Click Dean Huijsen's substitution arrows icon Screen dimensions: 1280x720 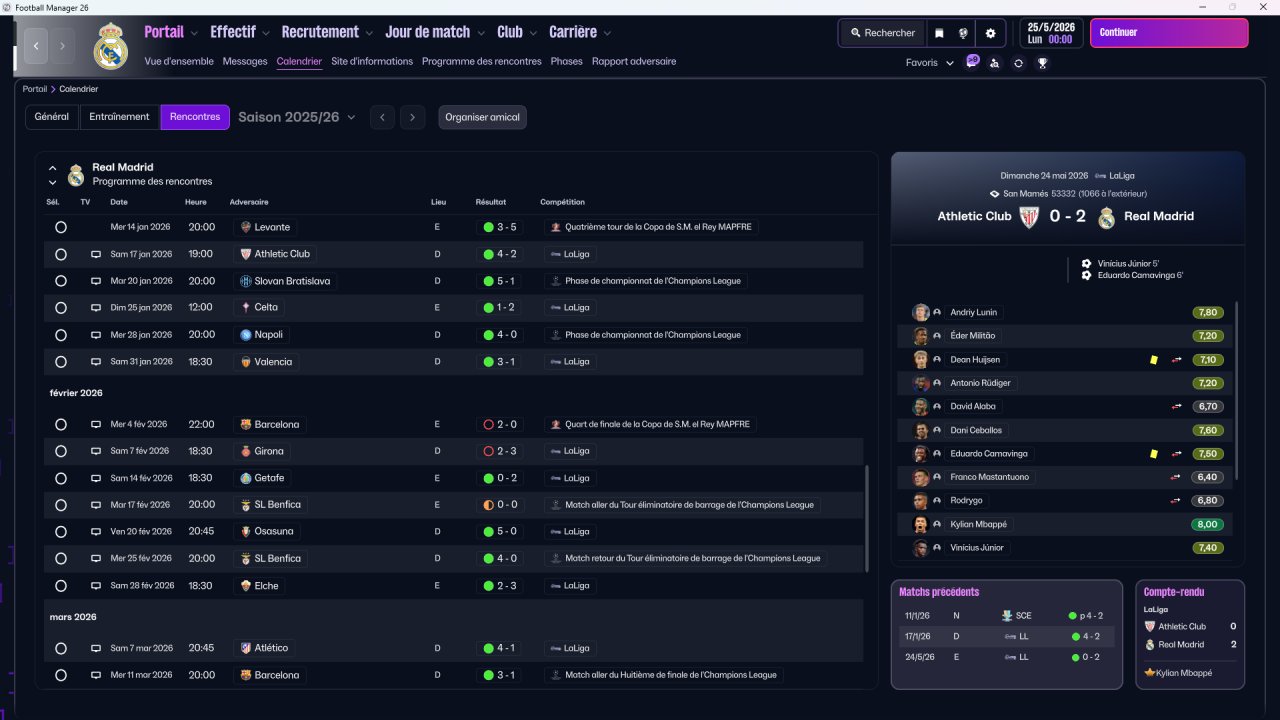click(x=1177, y=359)
